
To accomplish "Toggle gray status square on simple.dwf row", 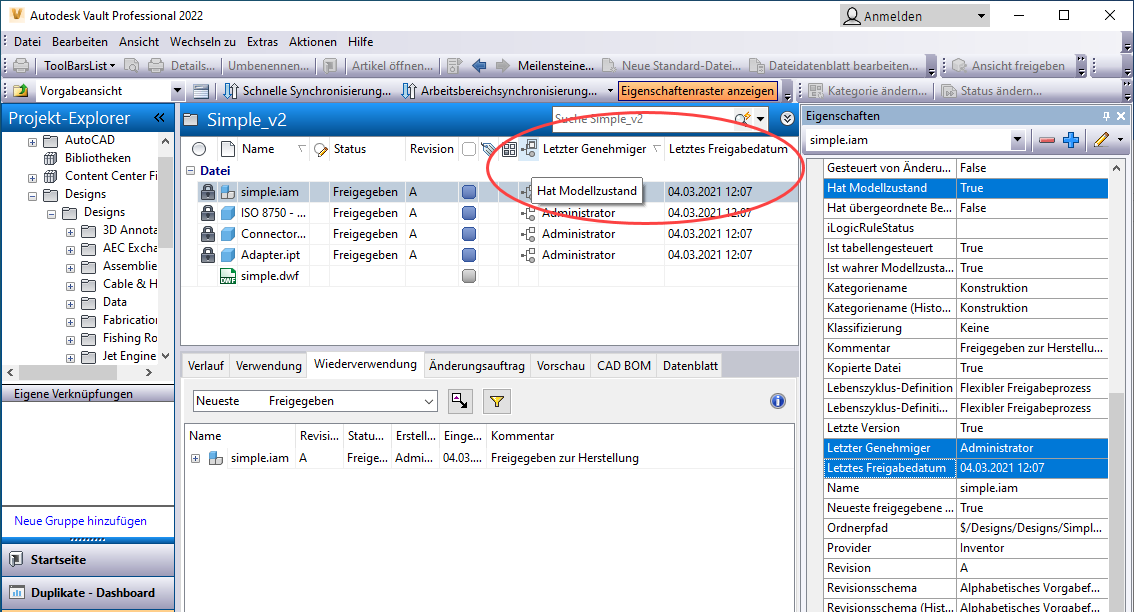I will (469, 276).
